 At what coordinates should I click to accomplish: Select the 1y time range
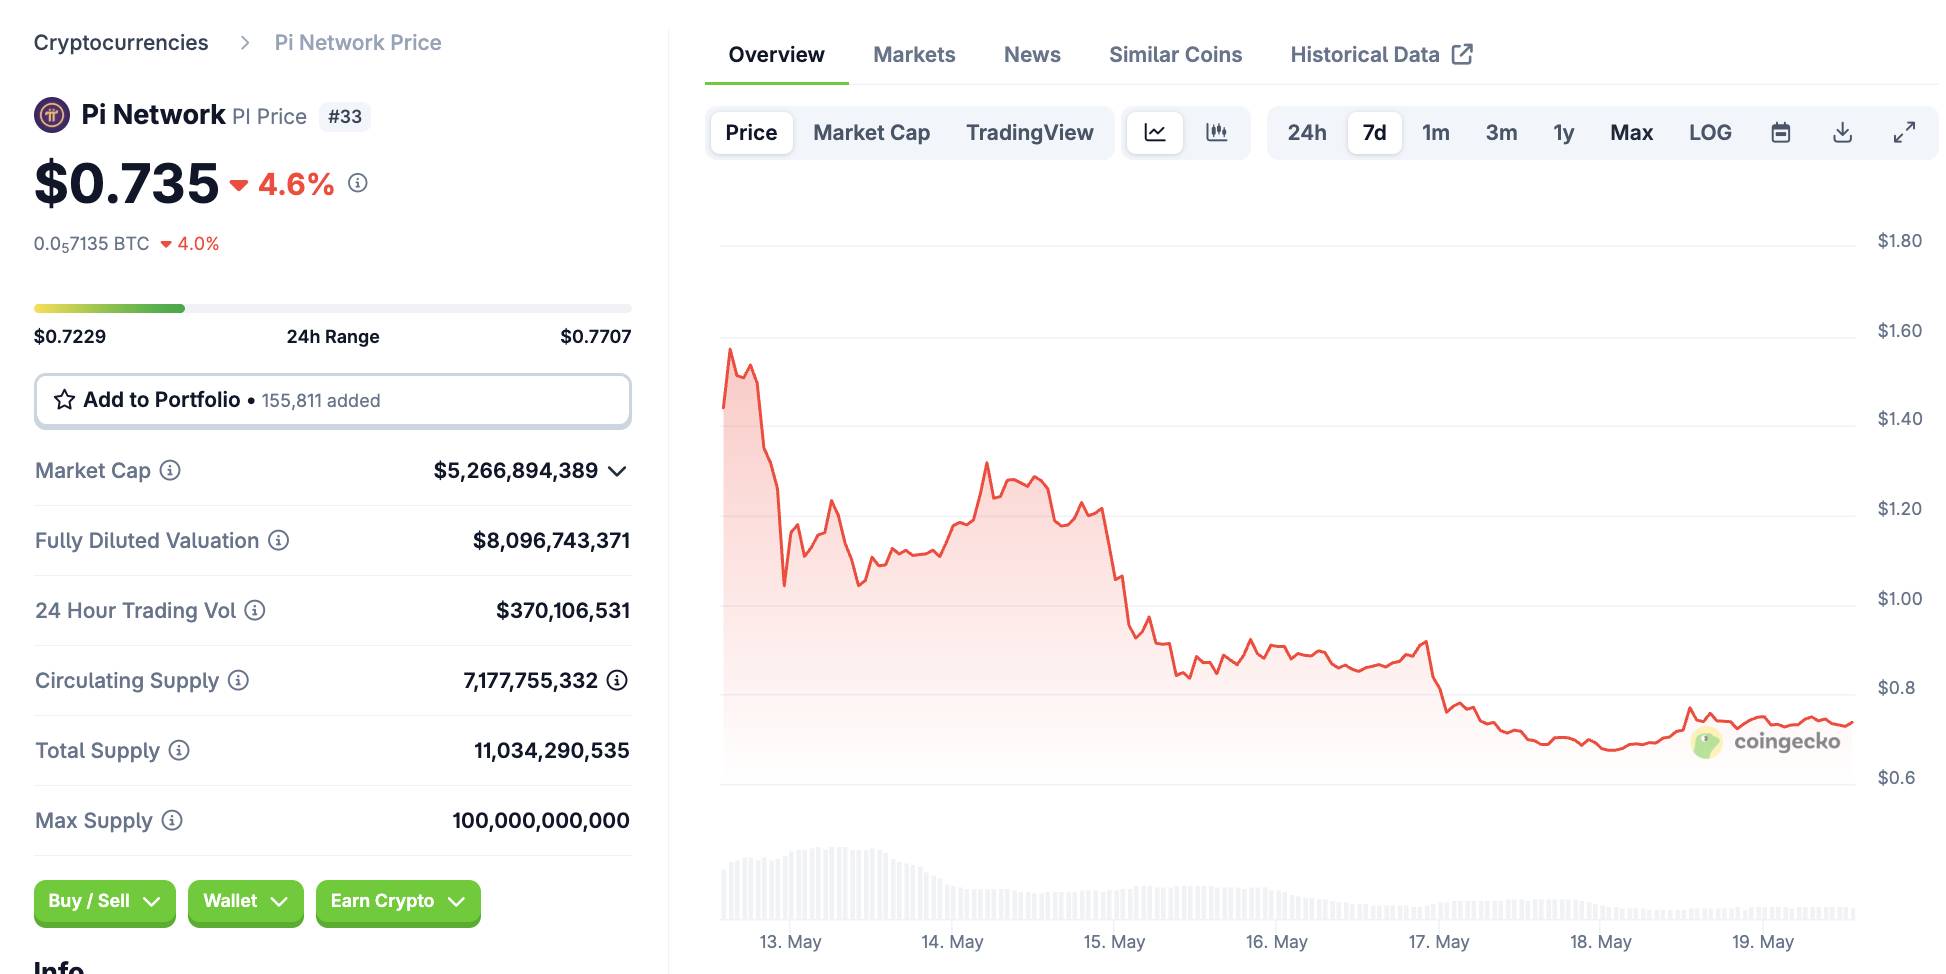[1563, 132]
